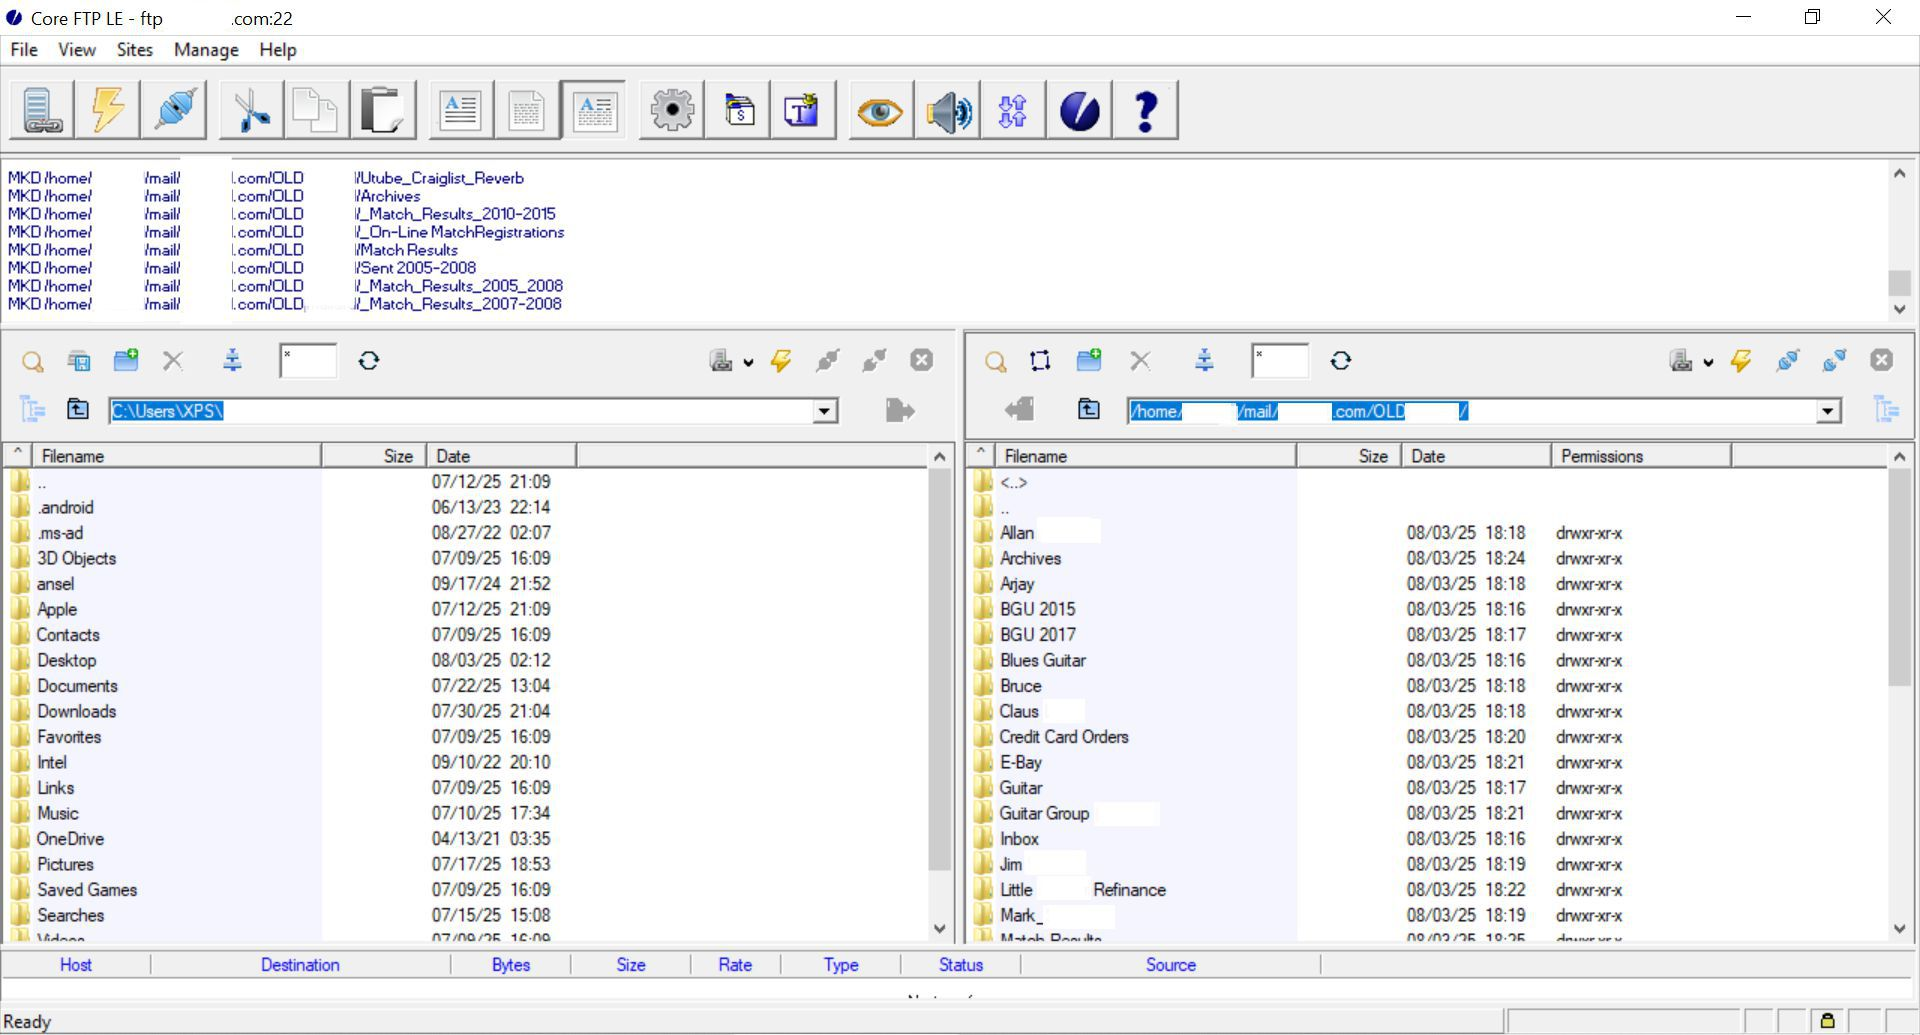Image resolution: width=1920 pixels, height=1035 pixels.
Task: Open the remote panel printer dropdown arrow
Action: [1708, 362]
